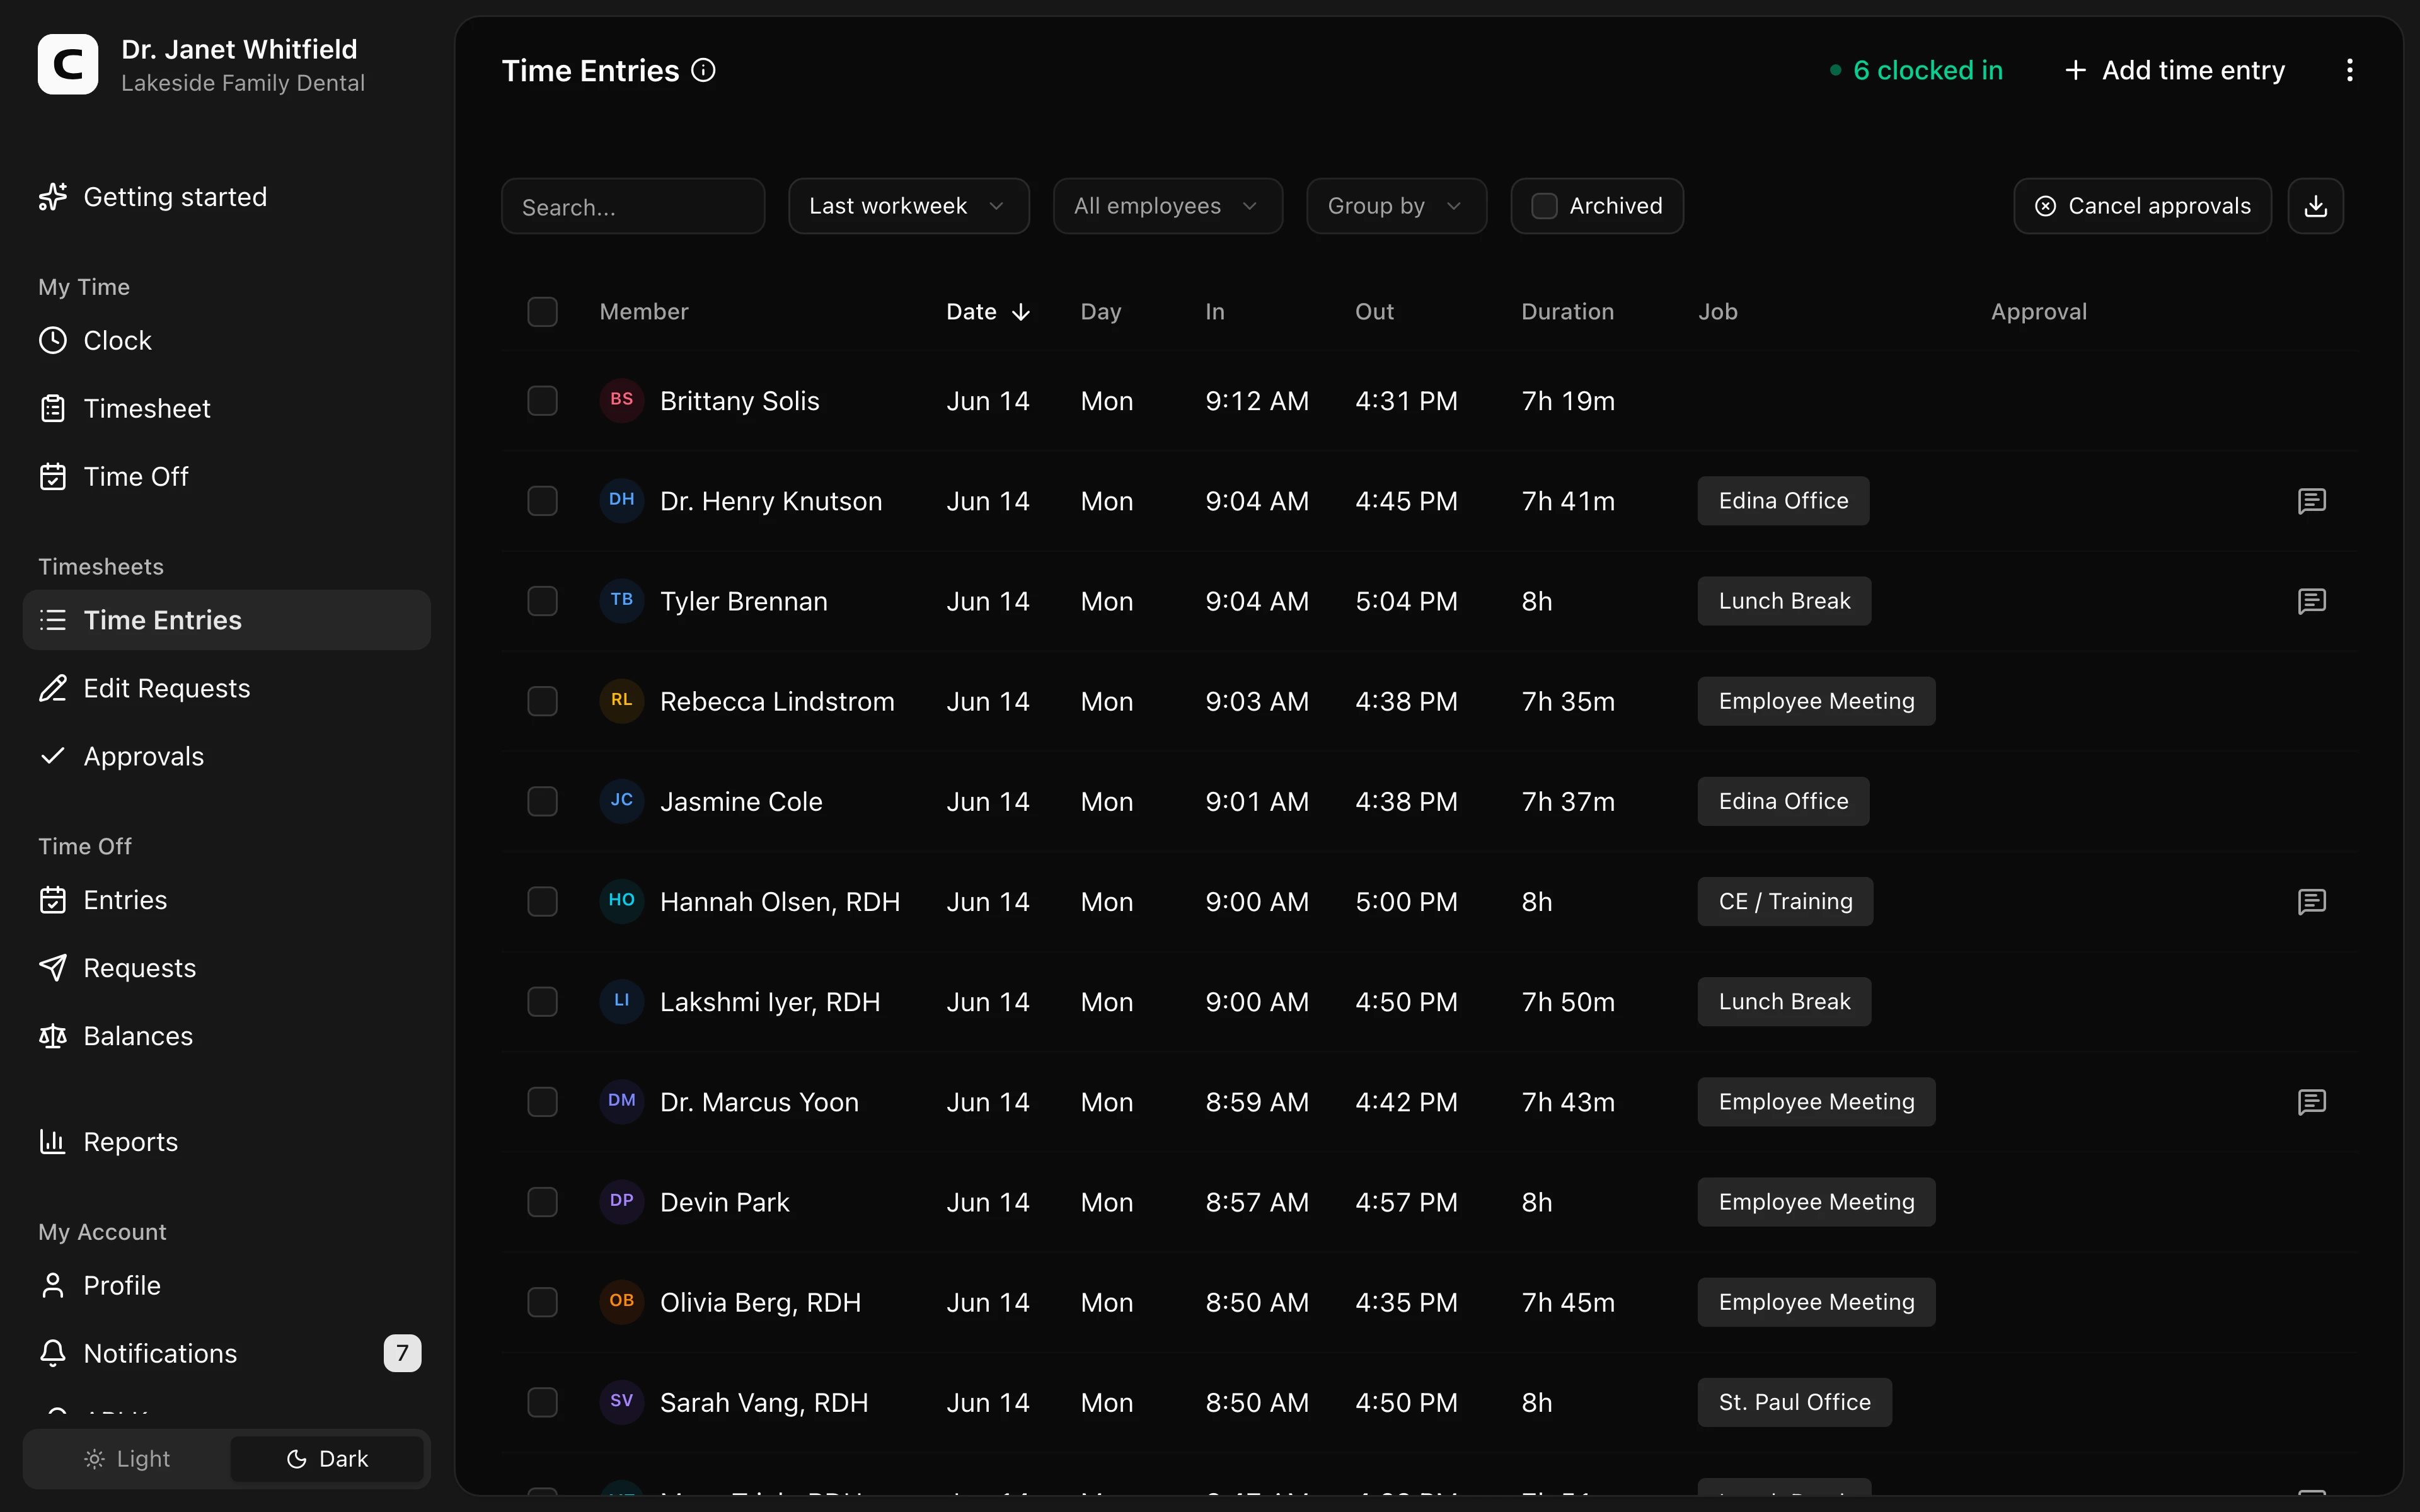
Task: Click Lakshmi Iyer's 7h 50m duration
Action: point(1568,1002)
